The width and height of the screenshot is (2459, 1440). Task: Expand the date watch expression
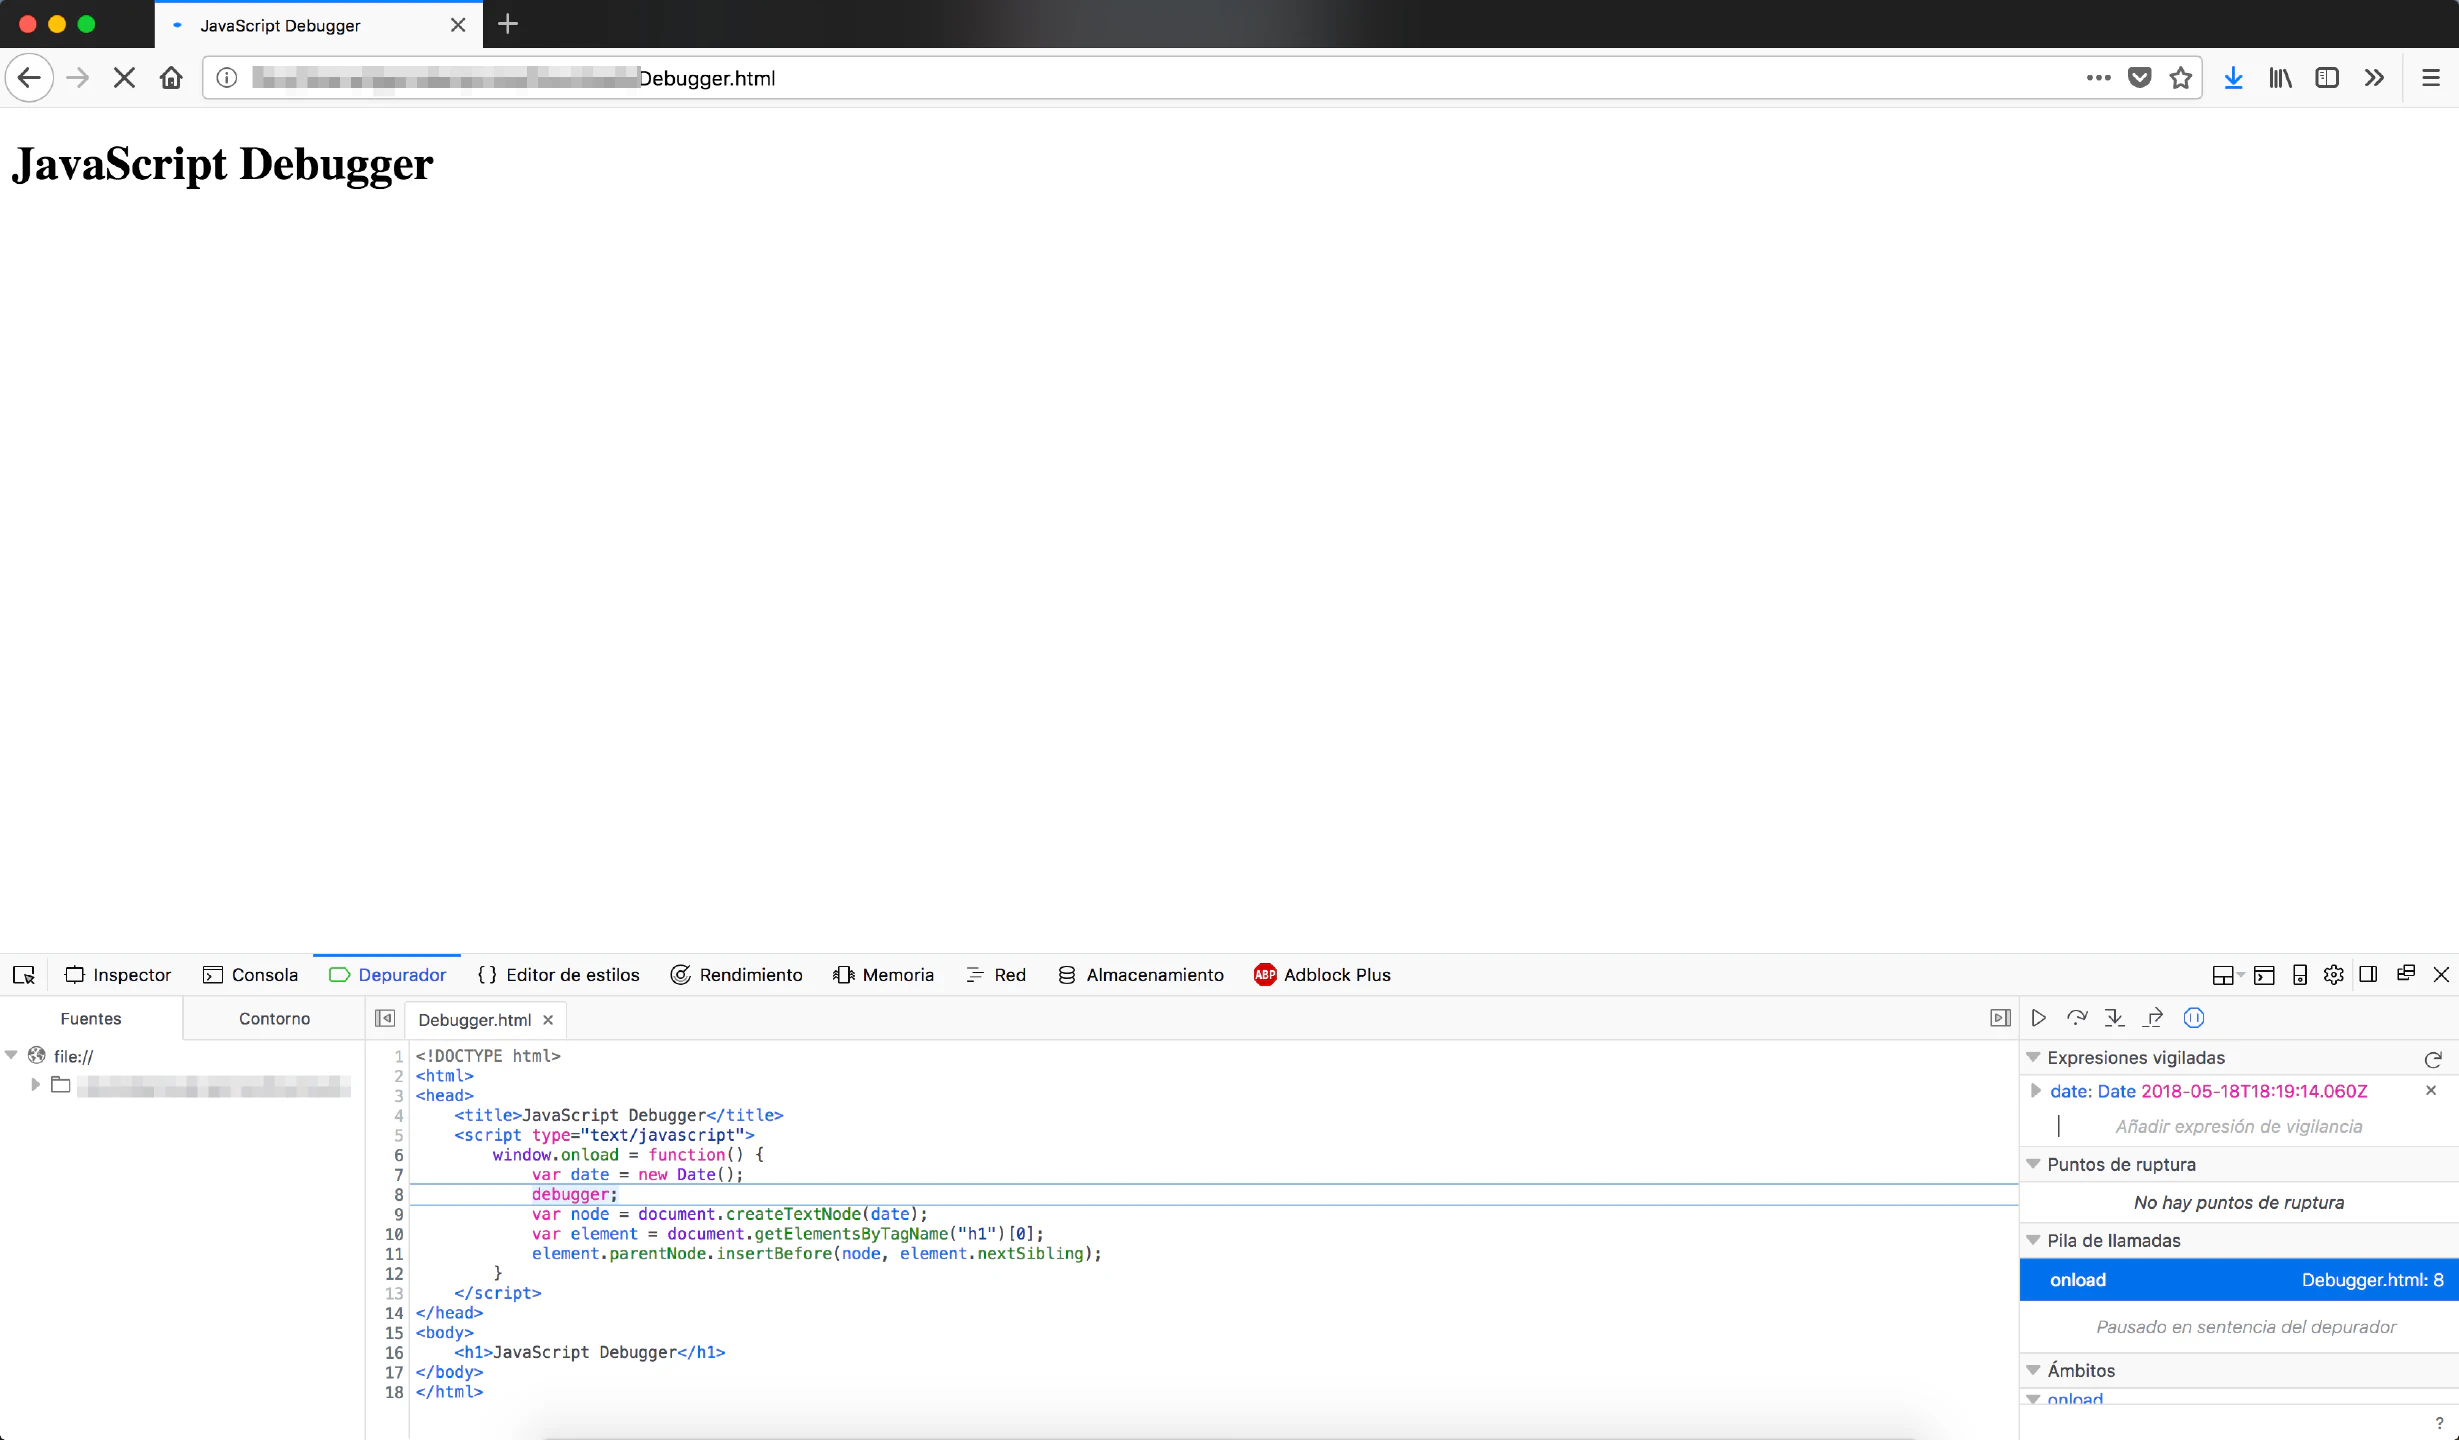(2035, 1091)
